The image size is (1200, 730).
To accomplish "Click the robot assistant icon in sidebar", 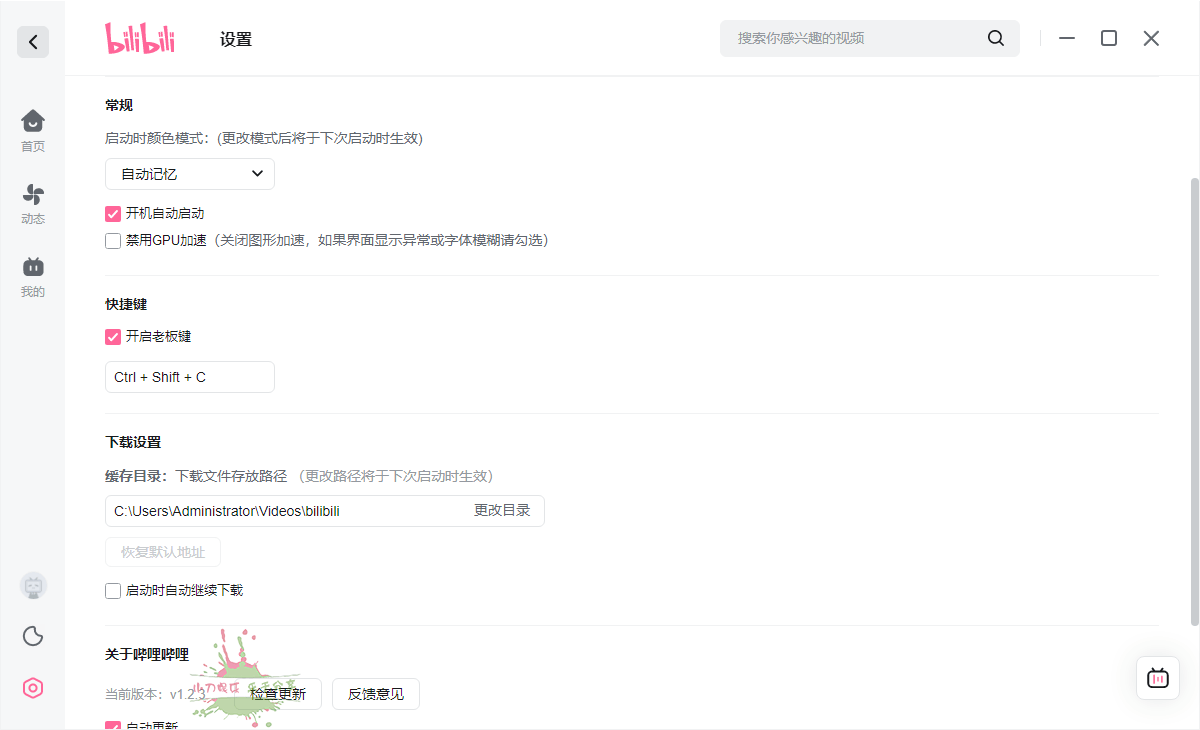I will (32, 585).
